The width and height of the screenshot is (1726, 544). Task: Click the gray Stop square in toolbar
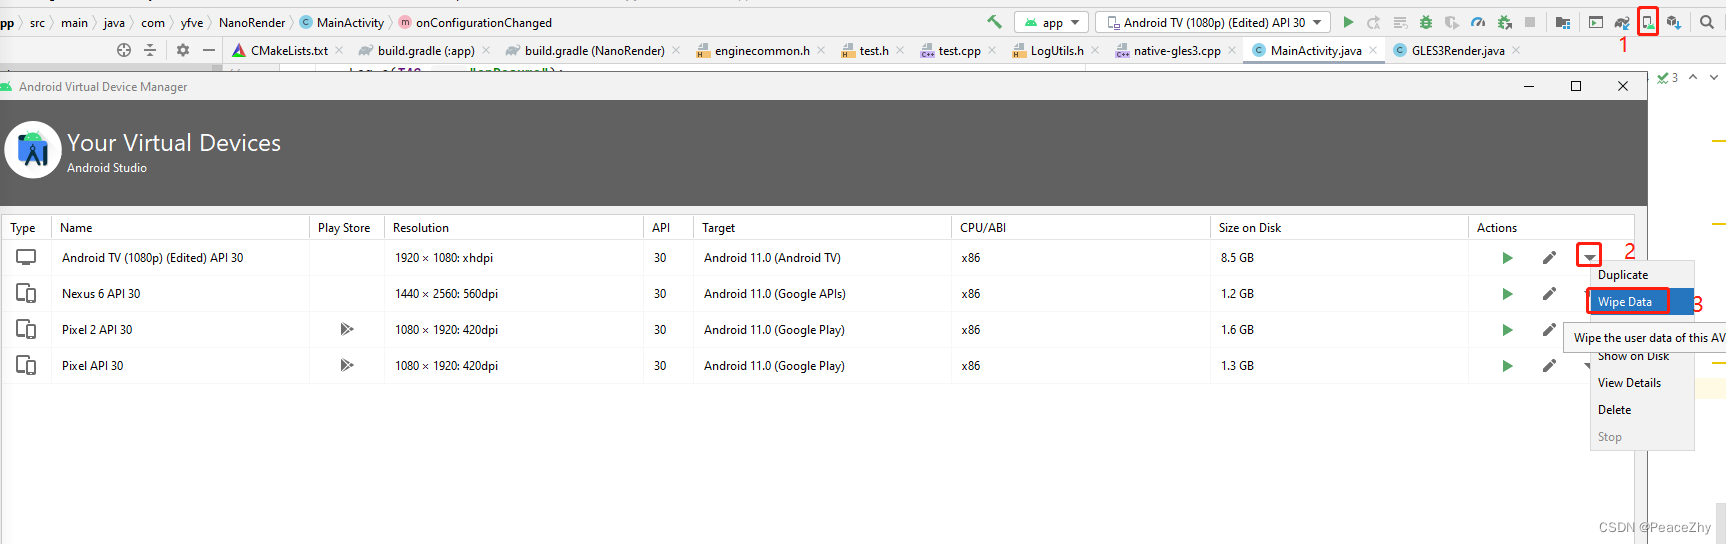[x=1530, y=22]
